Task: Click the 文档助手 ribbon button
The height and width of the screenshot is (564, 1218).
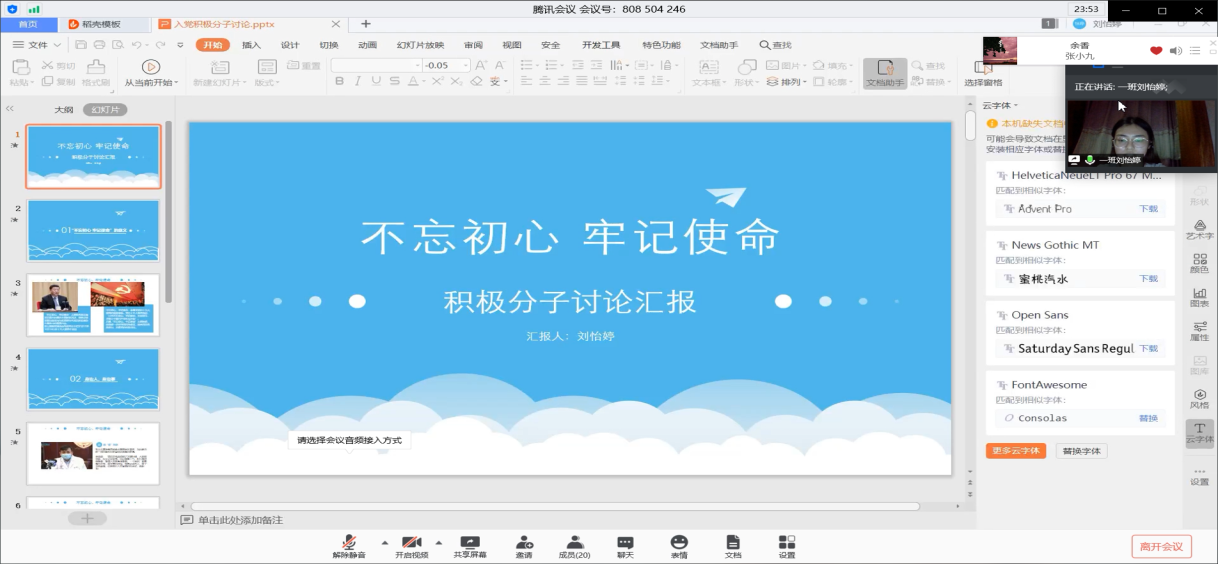Action: [884, 73]
